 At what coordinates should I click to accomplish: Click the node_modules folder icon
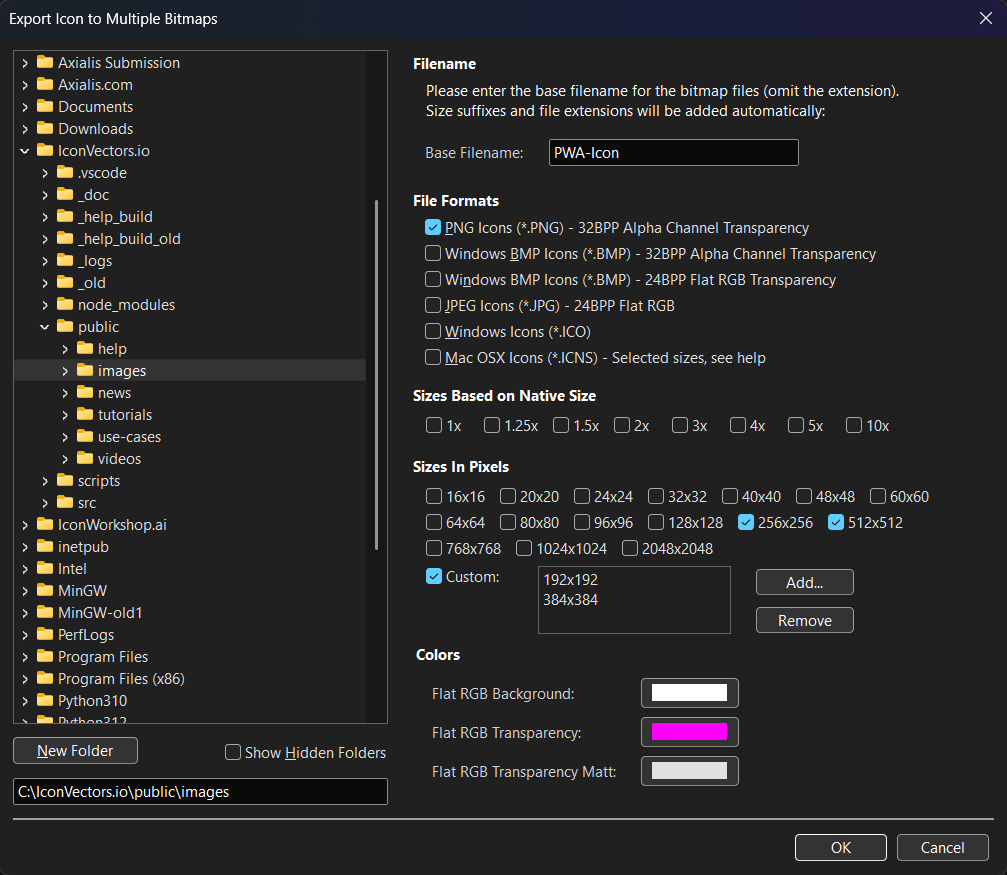coord(65,305)
